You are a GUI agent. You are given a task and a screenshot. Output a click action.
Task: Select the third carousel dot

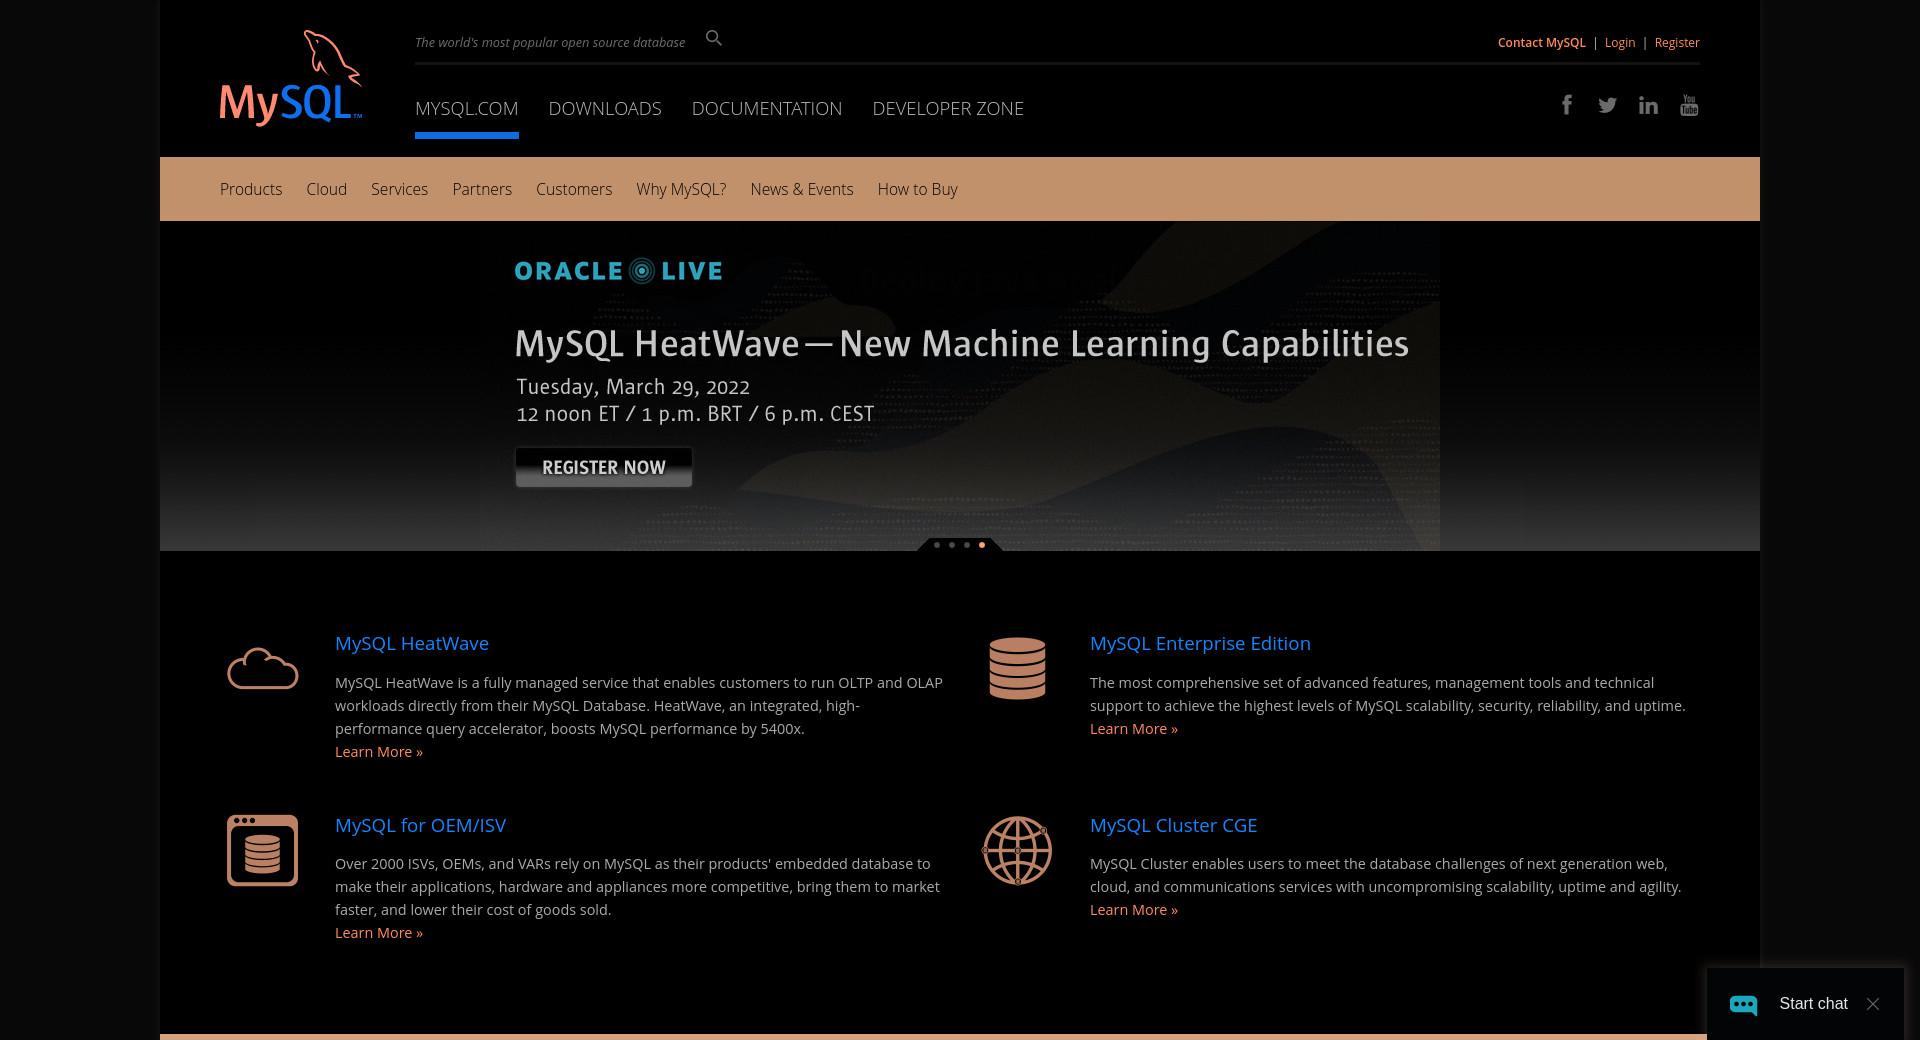[967, 545]
